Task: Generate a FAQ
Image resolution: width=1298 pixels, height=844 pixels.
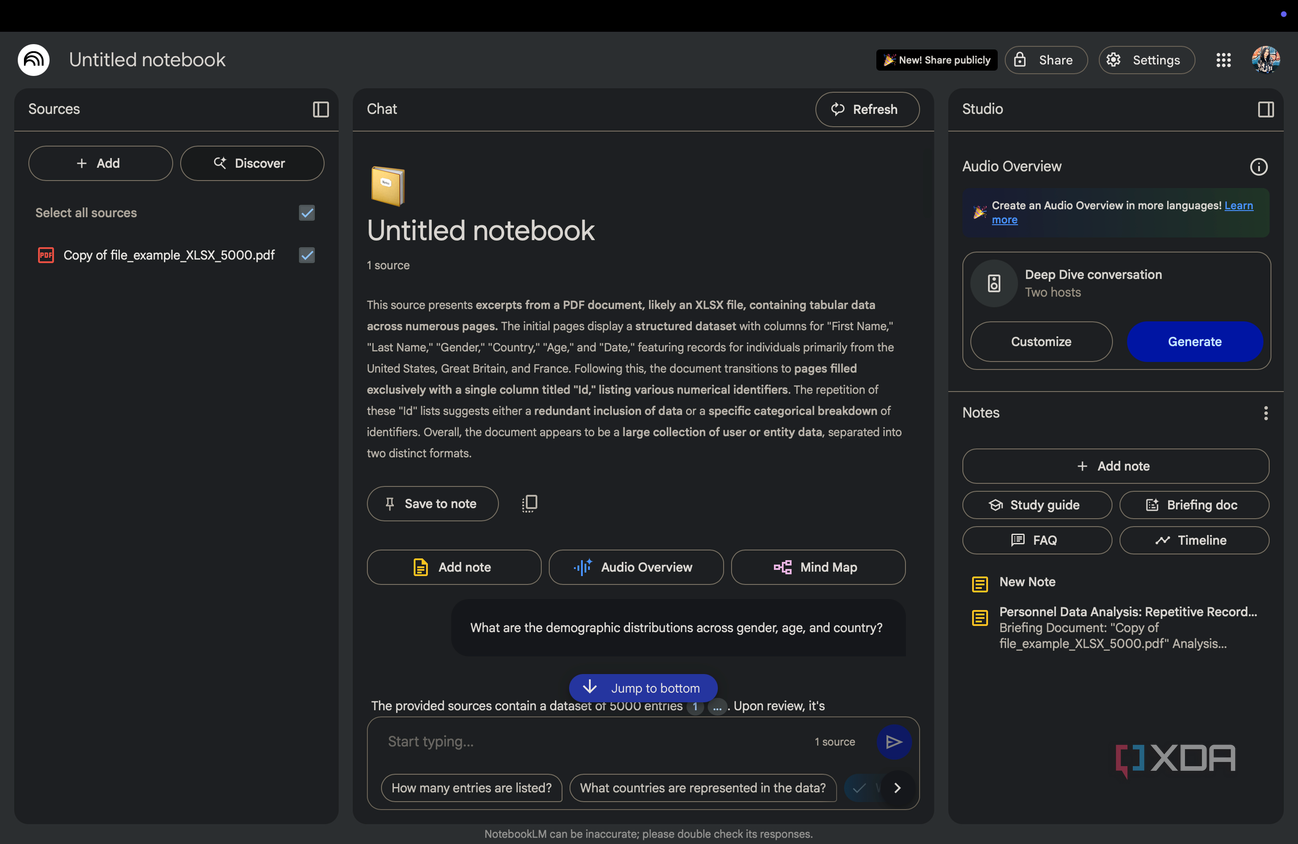Action: pos(1036,540)
